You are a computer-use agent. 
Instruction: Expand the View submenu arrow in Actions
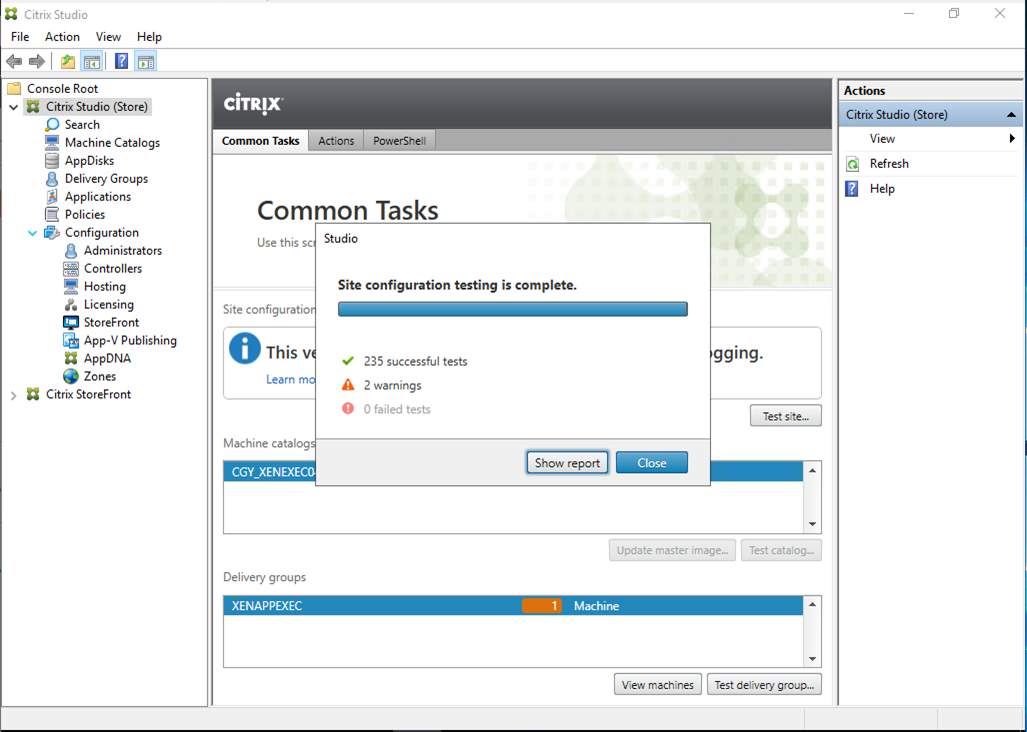click(x=1012, y=138)
